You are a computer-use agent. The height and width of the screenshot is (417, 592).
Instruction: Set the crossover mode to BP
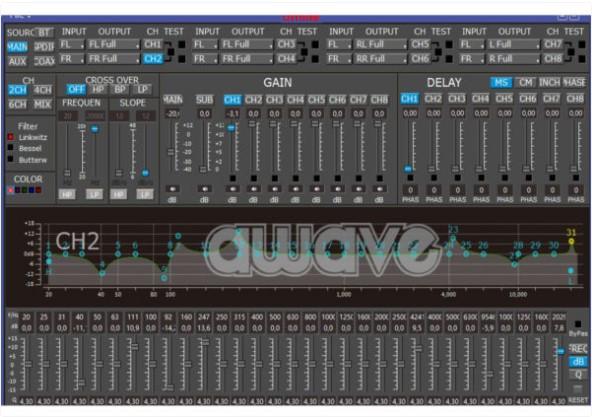tap(120, 90)
